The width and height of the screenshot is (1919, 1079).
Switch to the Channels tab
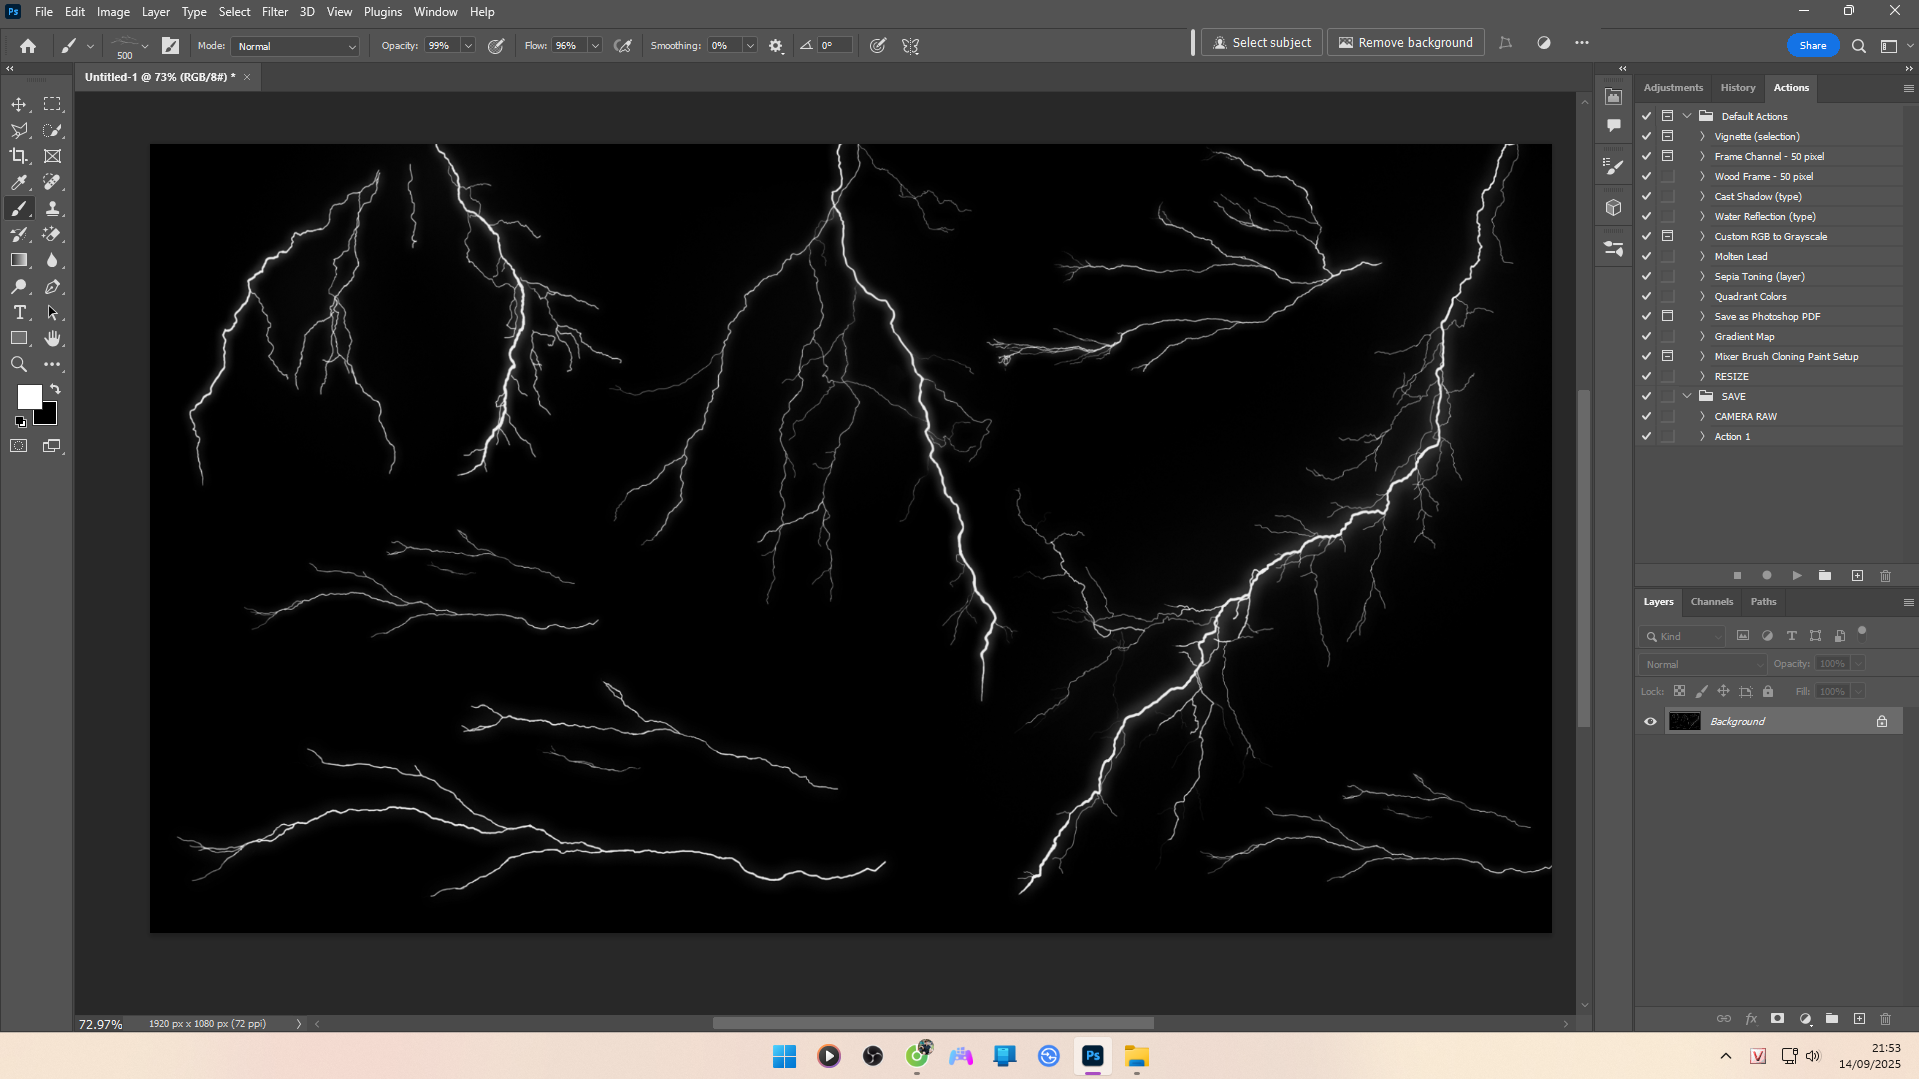click(1711, 602)
